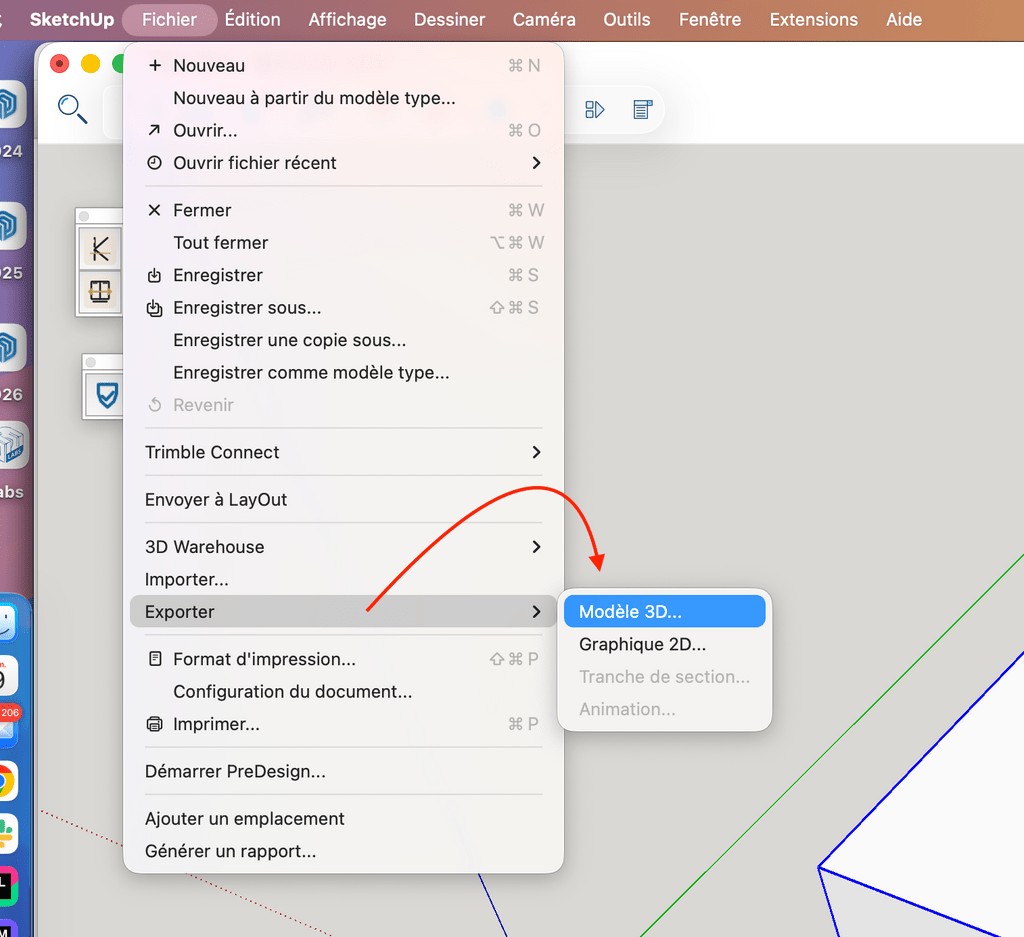Click Démarrer PreDesign...
Viewport: 1024px width, 937px height.
click(x=344, y=771)
